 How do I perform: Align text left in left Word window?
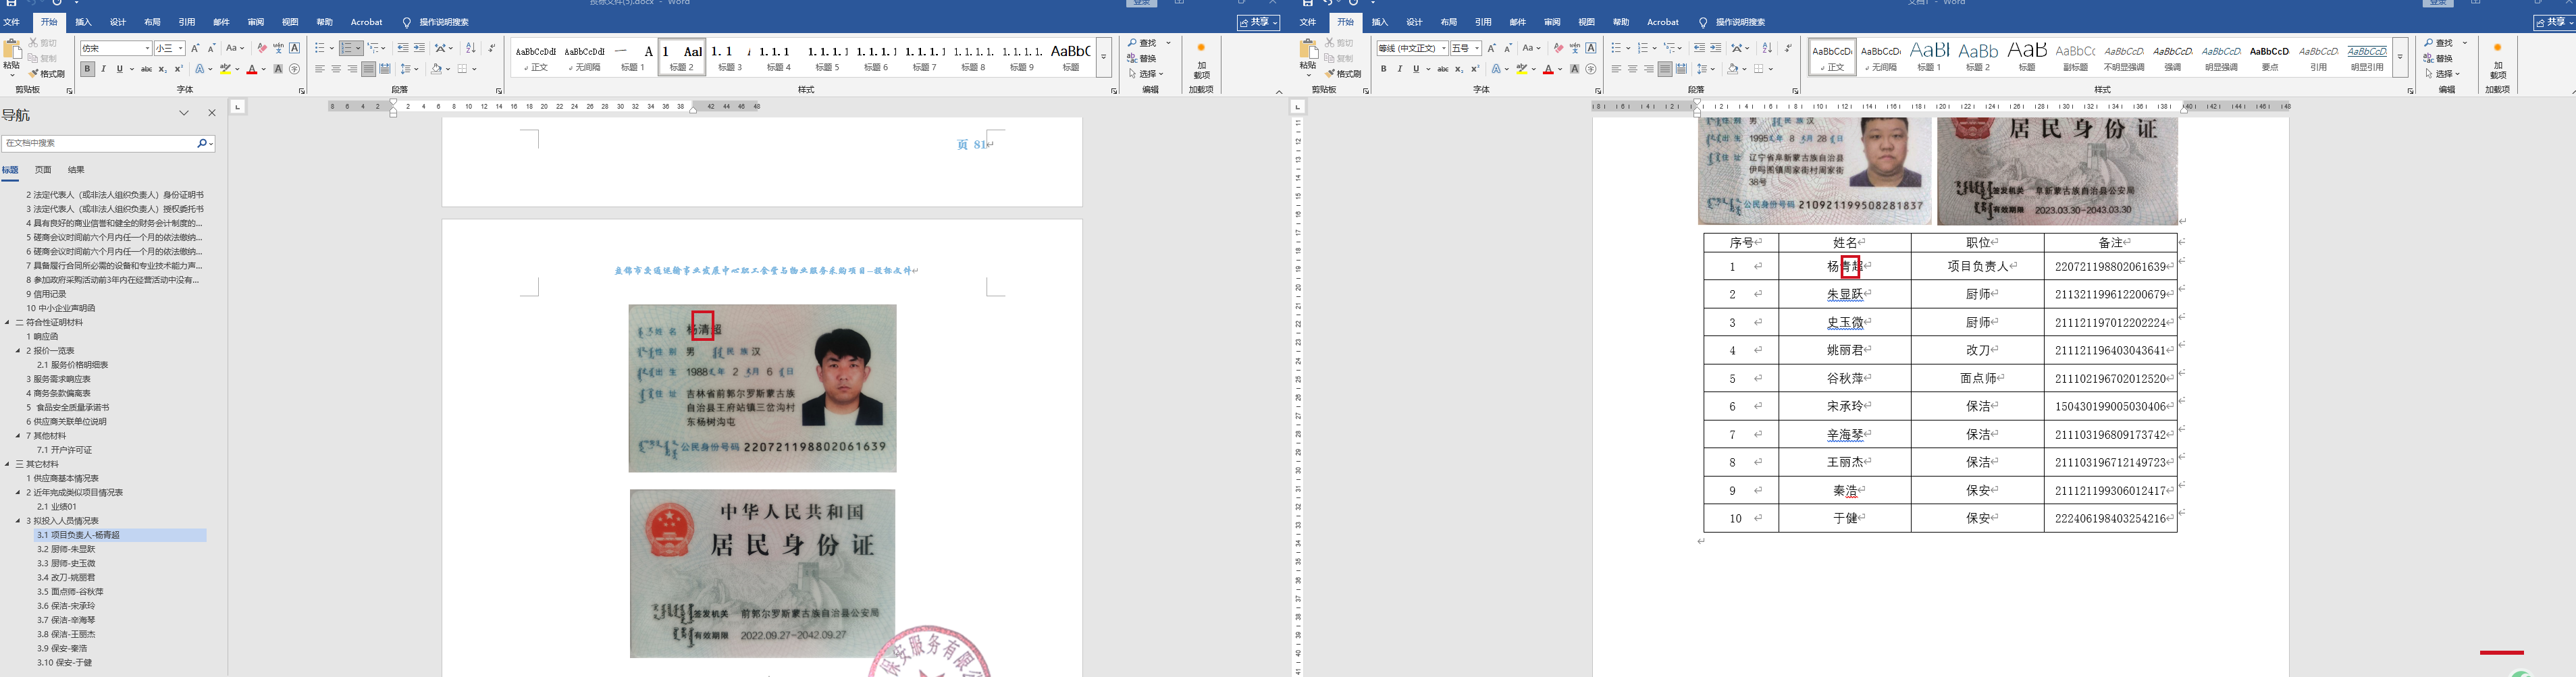(x=320, y=69)
